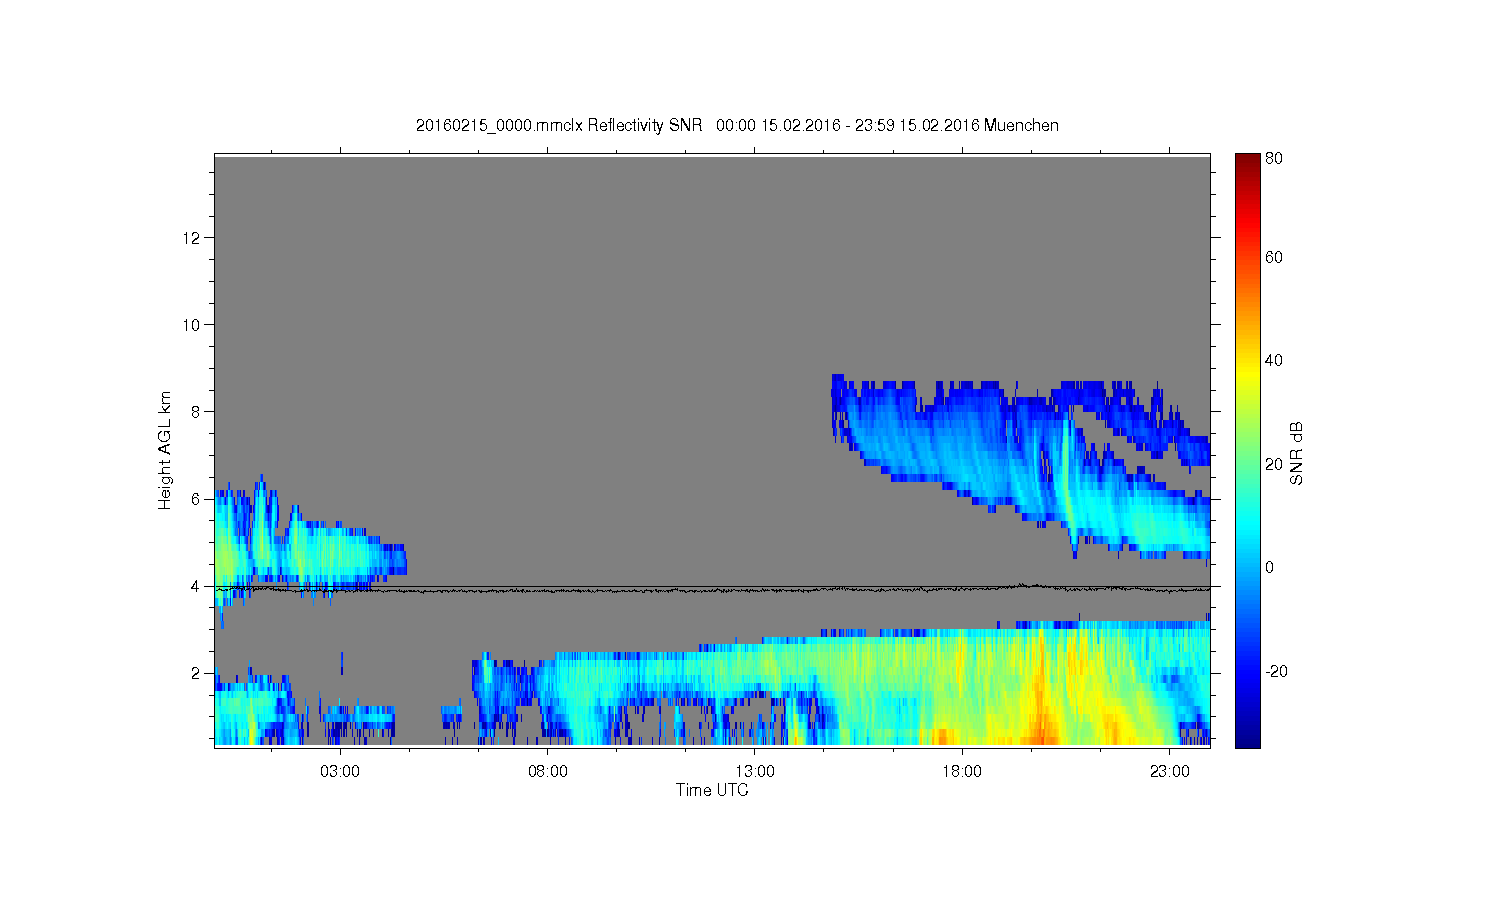Click the 23:00 time tick label
This screenshot has height=900, width=1500.
click(x=1170, y=772)
